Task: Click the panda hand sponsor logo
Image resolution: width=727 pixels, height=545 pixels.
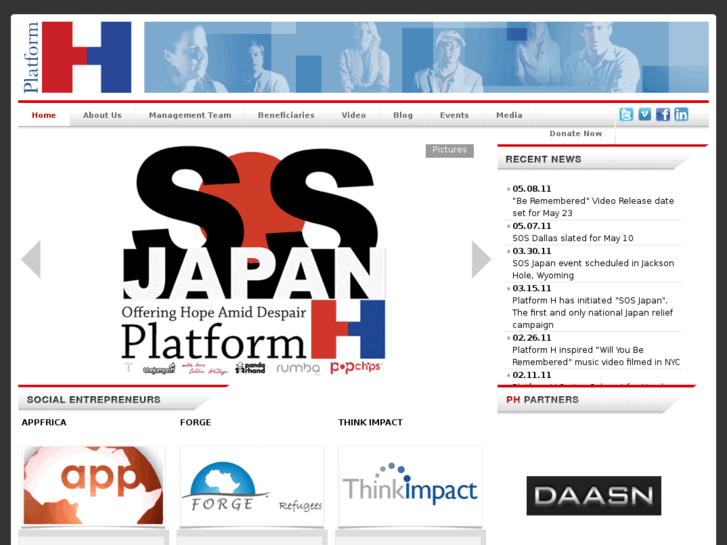Action: [x=250, y=368]
